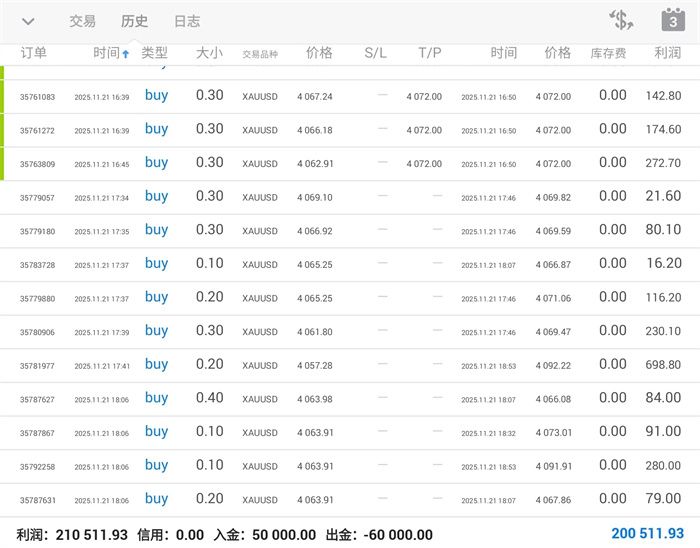This screenshot has height=548, width=700.
Task: Sort by the 大小 column header
Action: pyautogui.click(x=209, y=53)
